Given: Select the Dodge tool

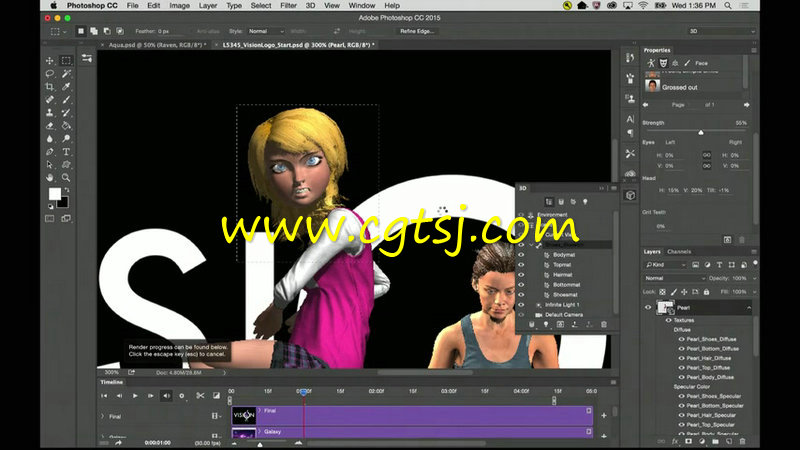Looking at the screenshot, I should (66, 139).
